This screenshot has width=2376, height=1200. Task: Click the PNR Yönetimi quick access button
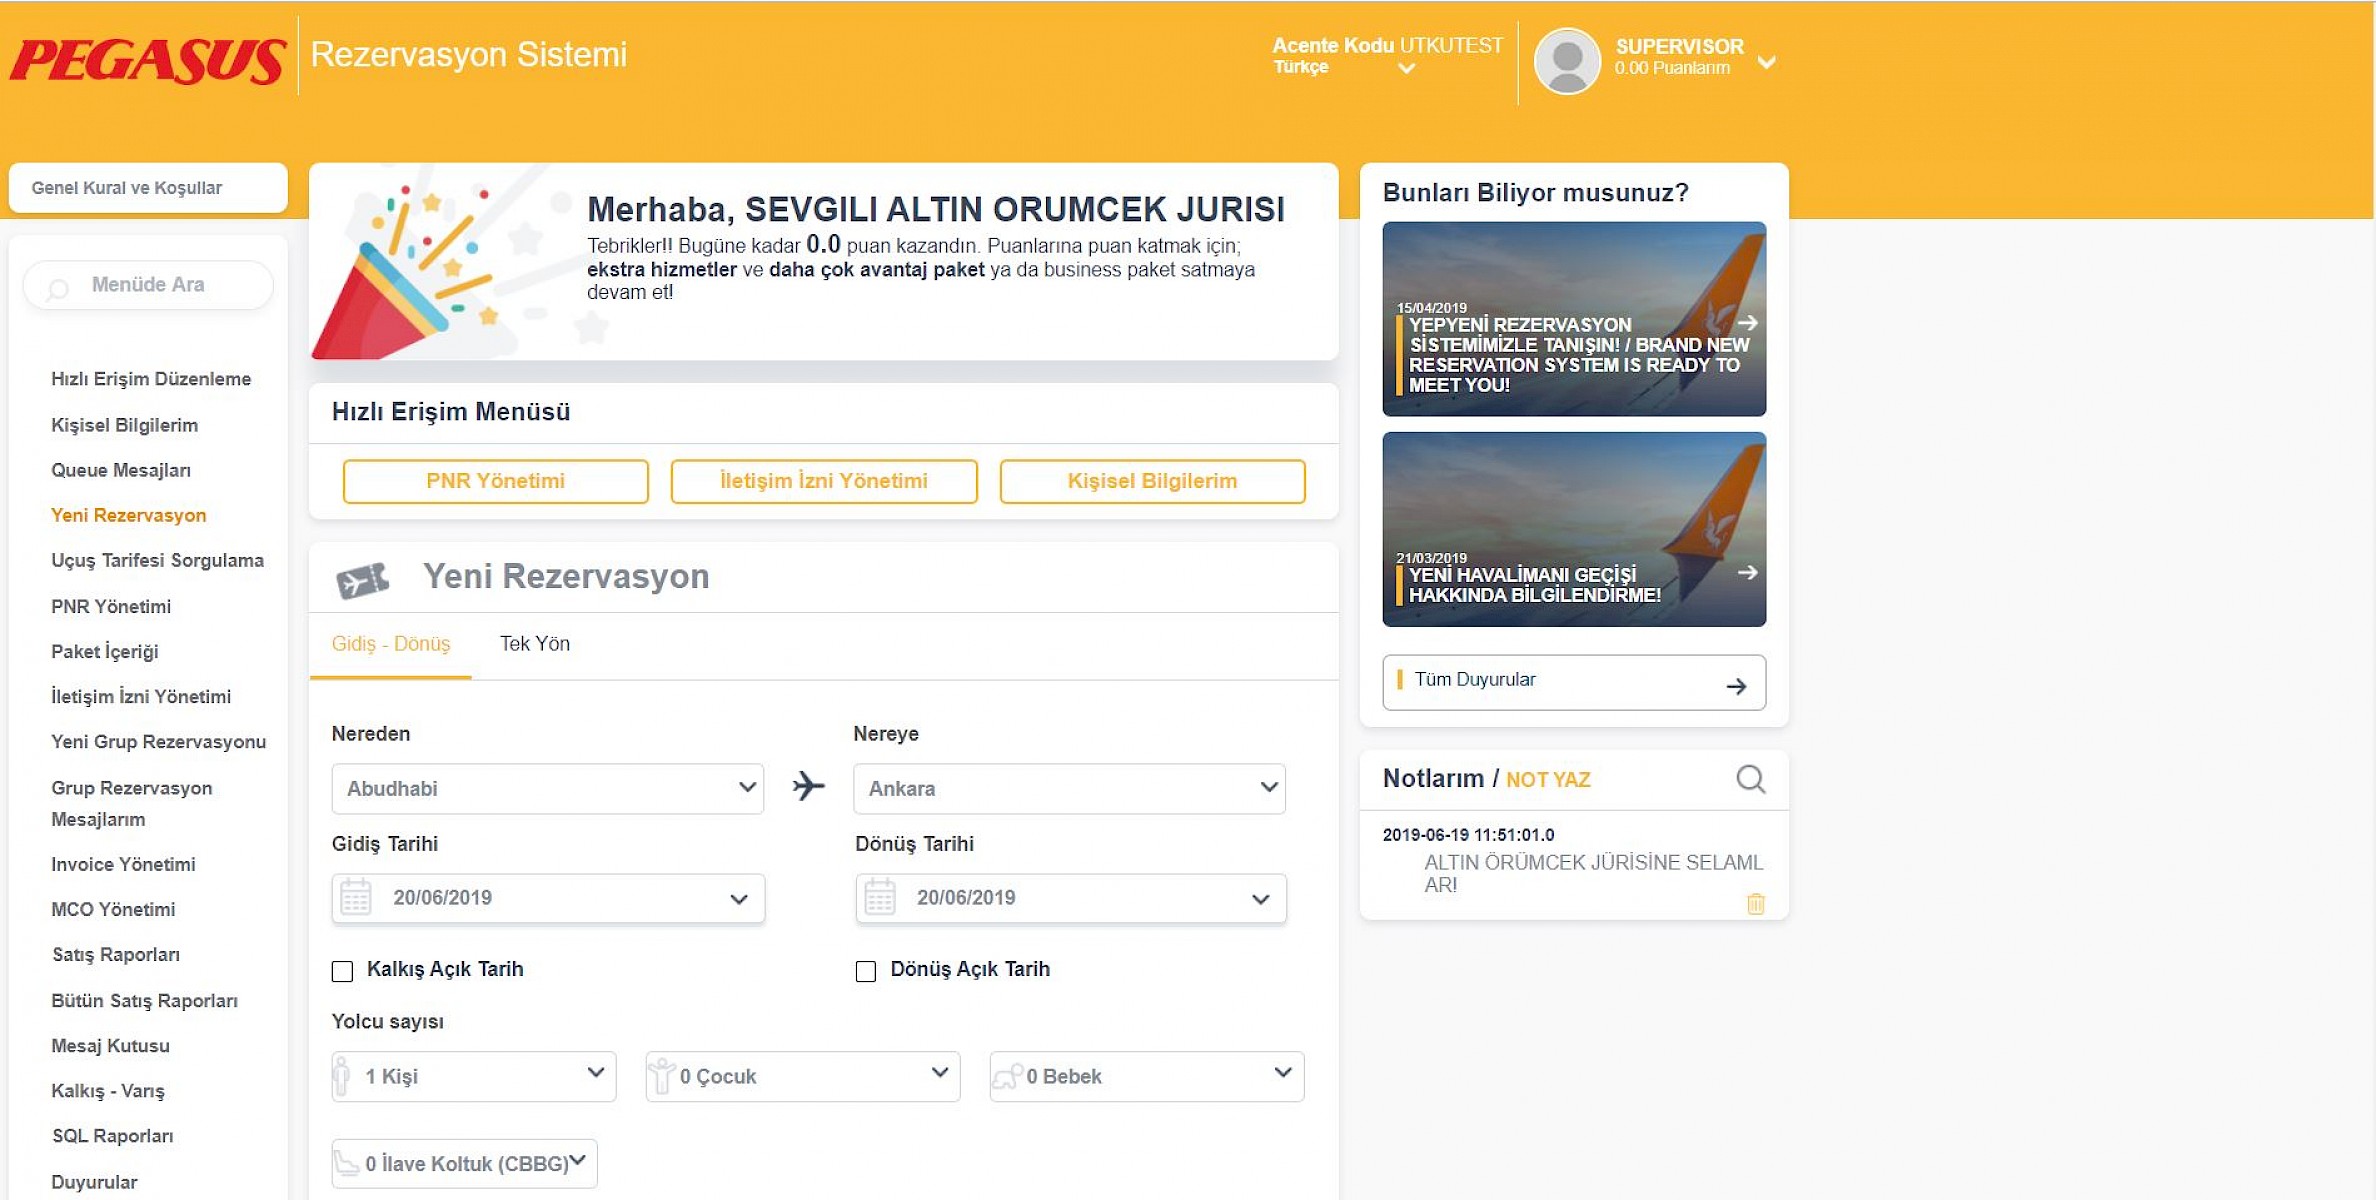(x=495, y=481)
